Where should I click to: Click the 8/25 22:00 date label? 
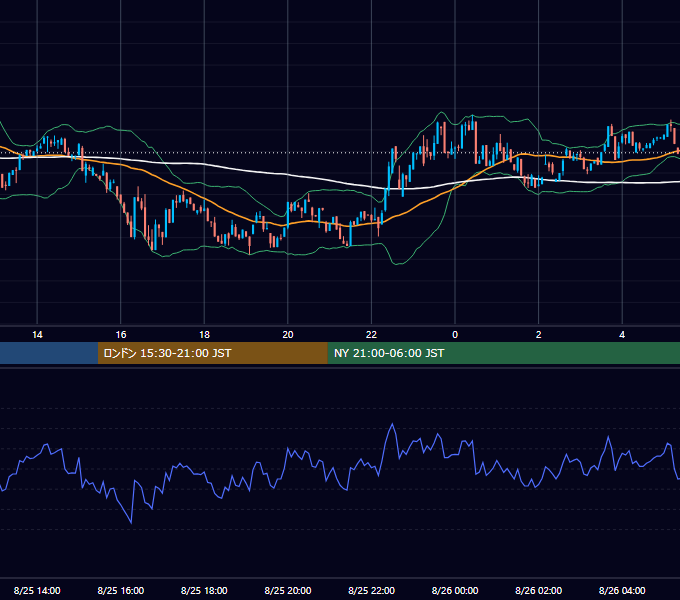tap(371, 590)
